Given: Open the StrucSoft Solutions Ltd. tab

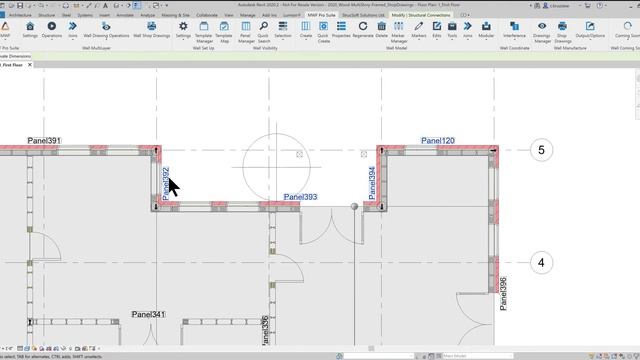Looking at the screenshot, I should click(363, 15).
